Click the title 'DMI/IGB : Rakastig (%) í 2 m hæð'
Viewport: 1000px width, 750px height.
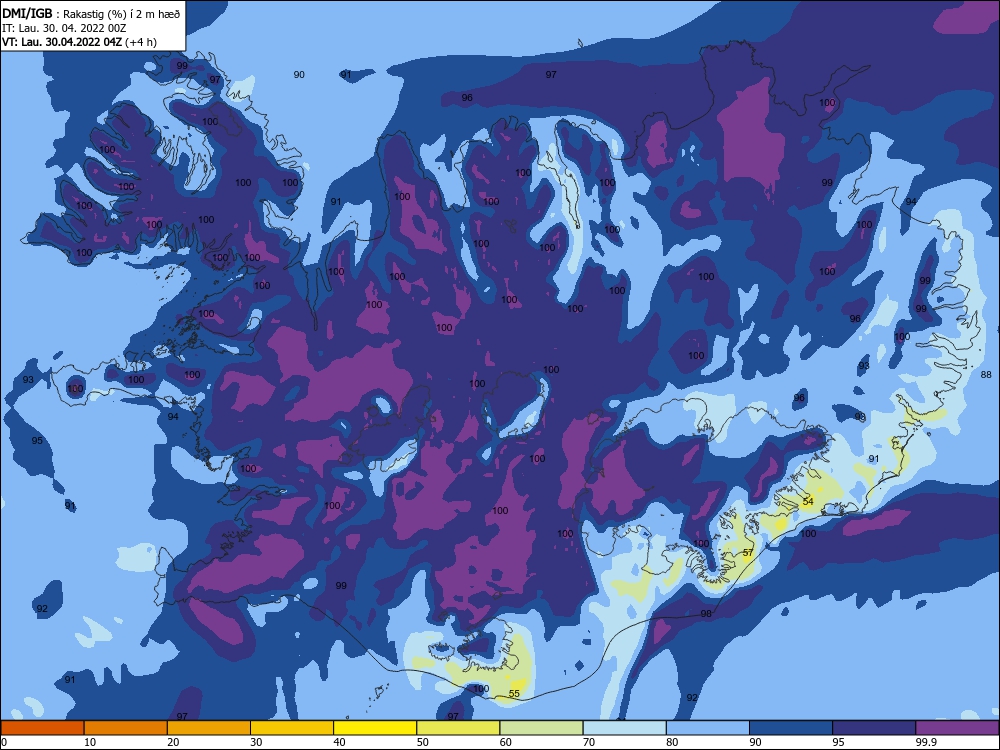[91, 13]
